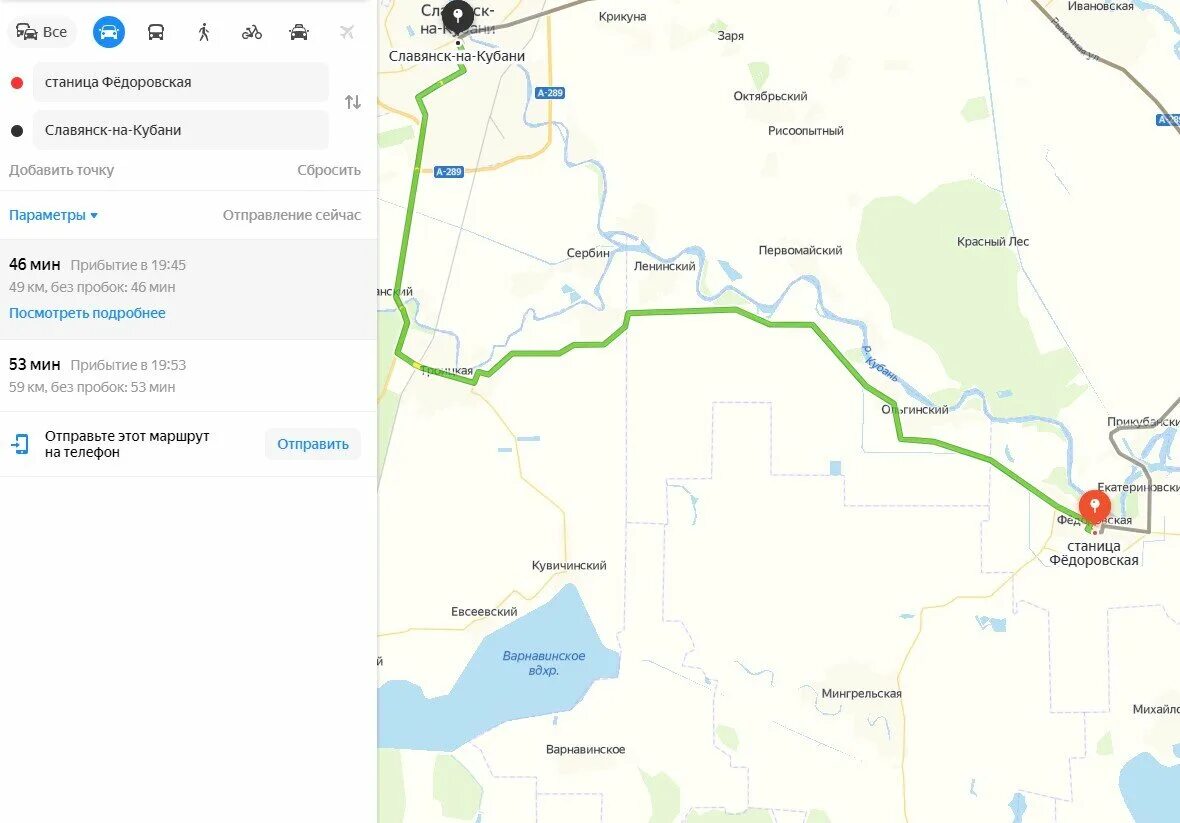Select the bus public transport icon

156,32
